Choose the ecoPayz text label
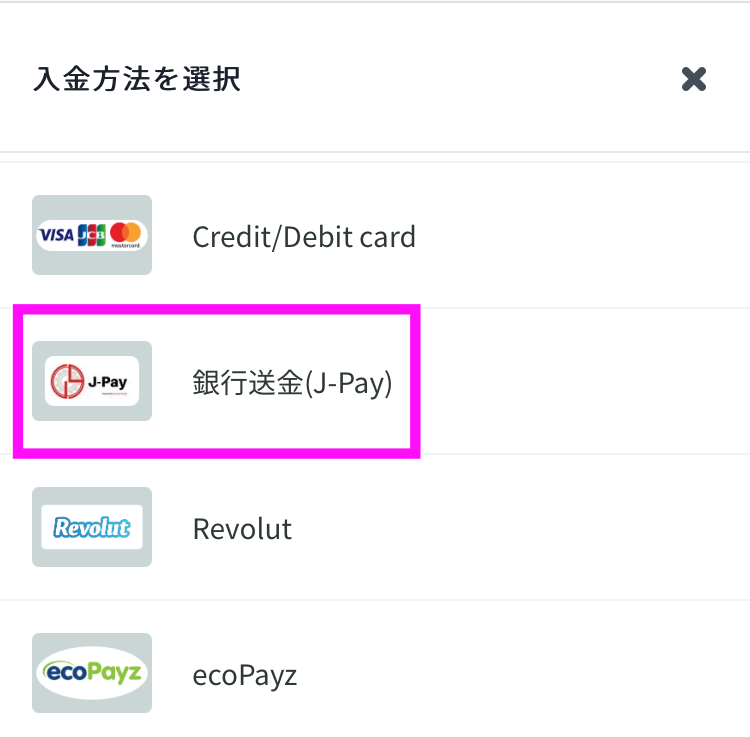The image size is (750, 737). click(245, 676)
